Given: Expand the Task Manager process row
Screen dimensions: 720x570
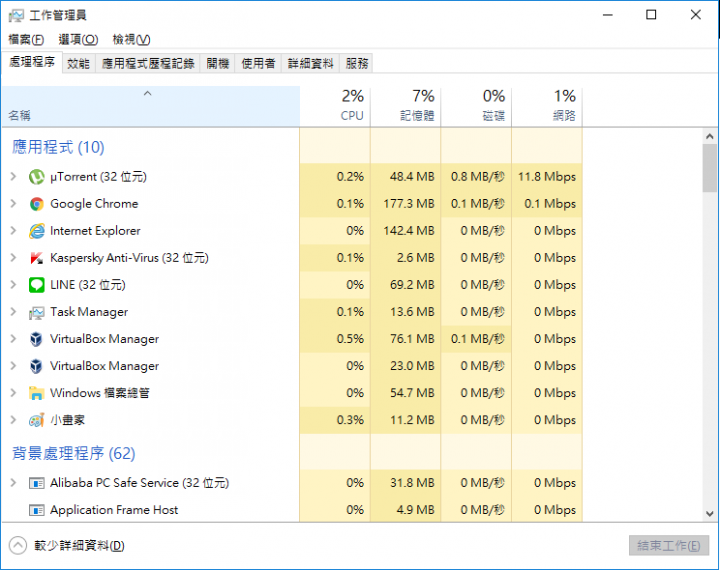Looking at the screenshot, I should click(x=13, y=312).
